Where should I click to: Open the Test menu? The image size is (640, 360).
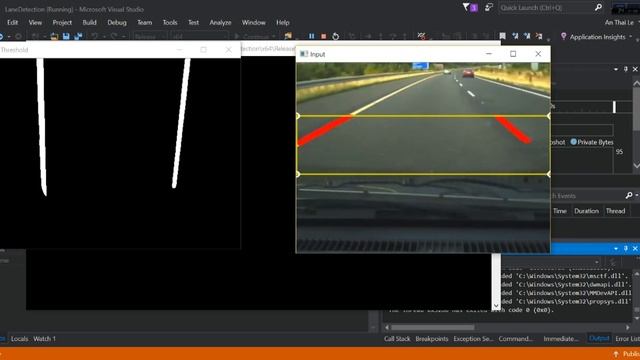(x=193, y=23)
